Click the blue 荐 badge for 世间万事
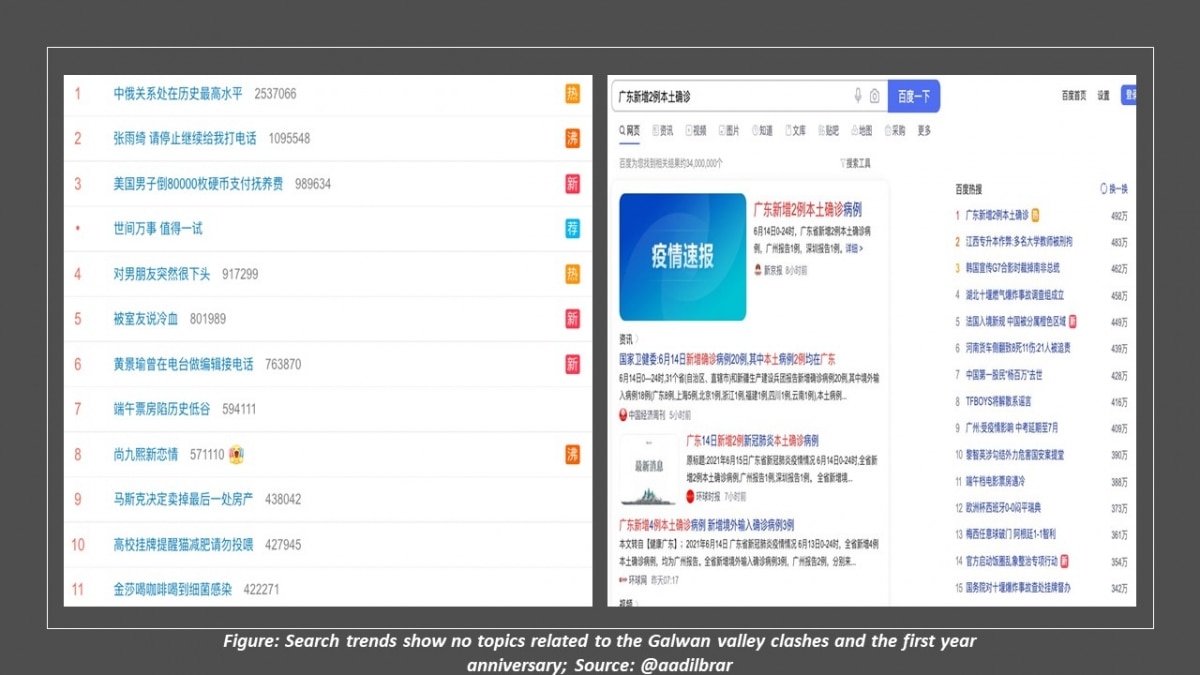This screenshot has height=675, width=1200. (x=572, y=229)
